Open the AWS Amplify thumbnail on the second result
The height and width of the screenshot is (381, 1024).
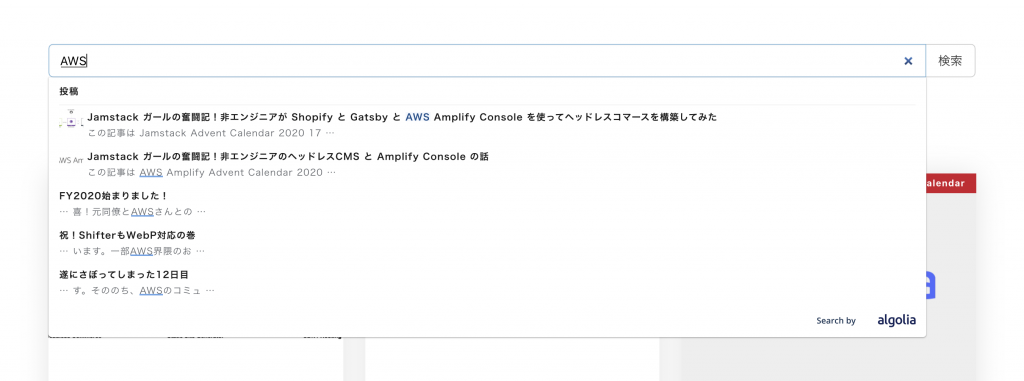pyautogui.click(x=71, y=160)
